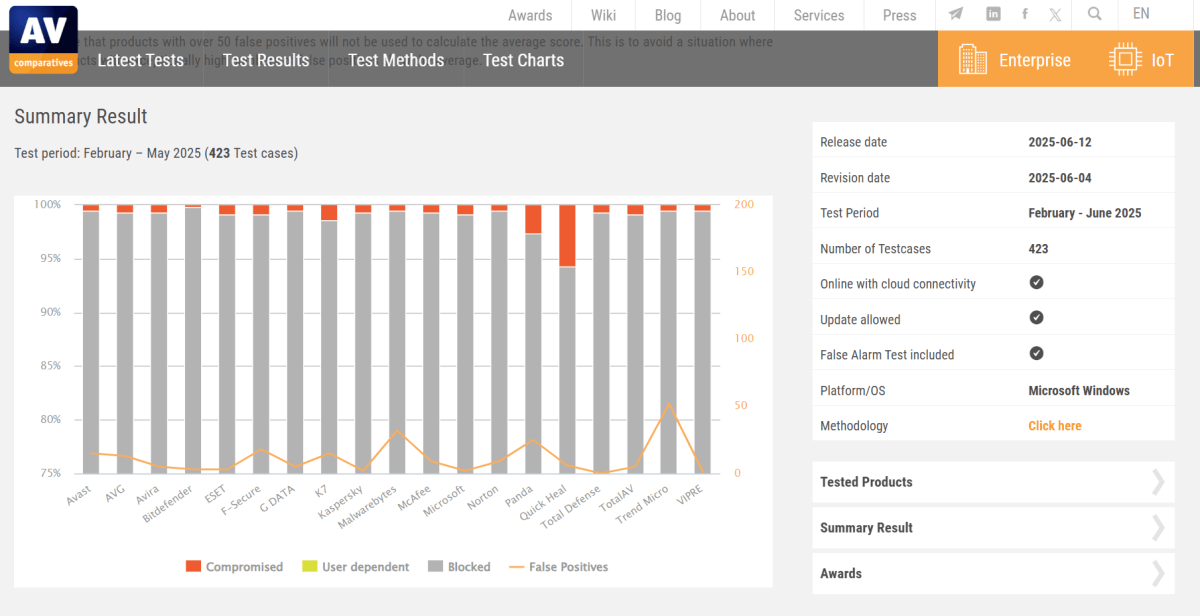1200x616 pixels.
Task: Click the 'Platform/OS' row label
Action: pyautogui.click(x=853, y=391)
